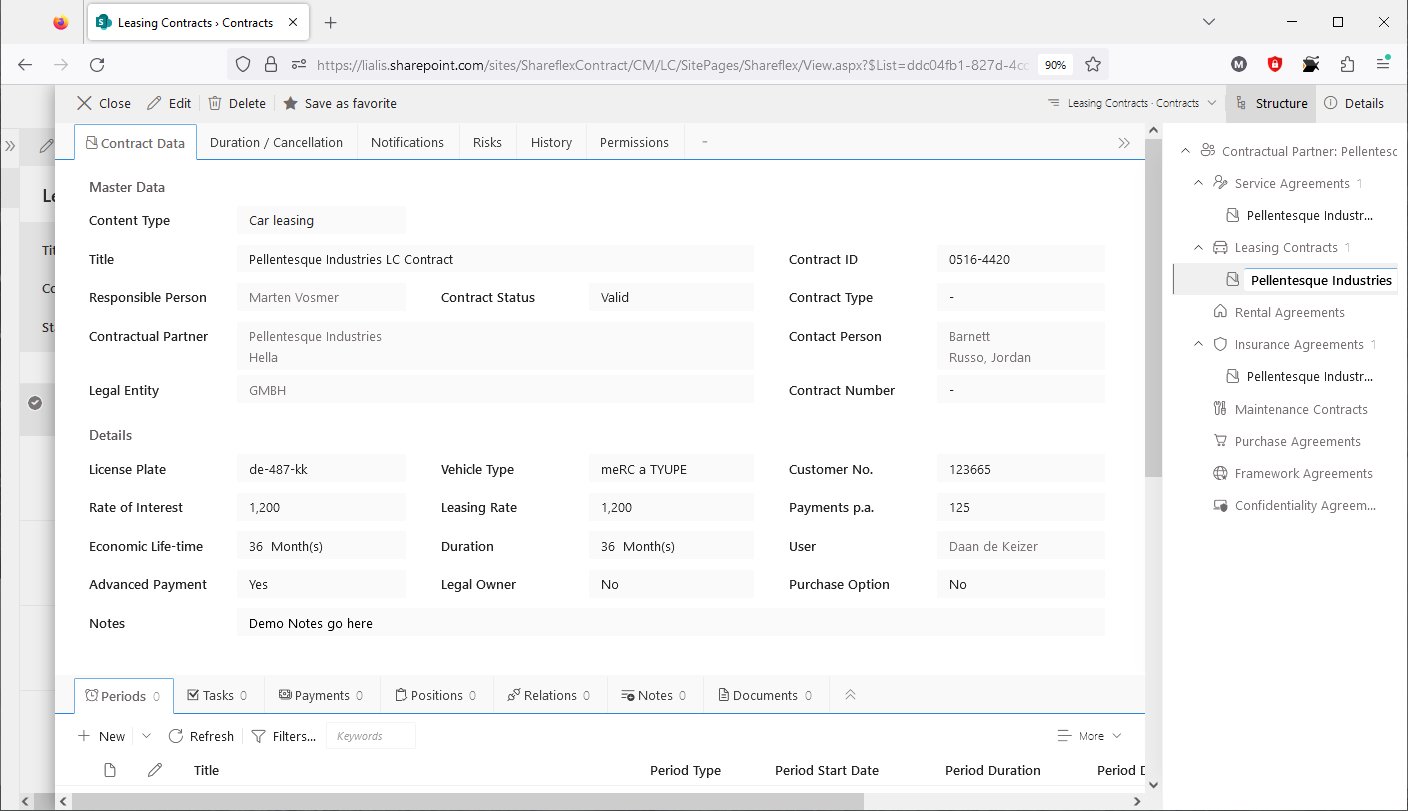Open the Documents tab
Image resolution: width=1408 pixels, height=811 pixels.
(x=766, y=695)
